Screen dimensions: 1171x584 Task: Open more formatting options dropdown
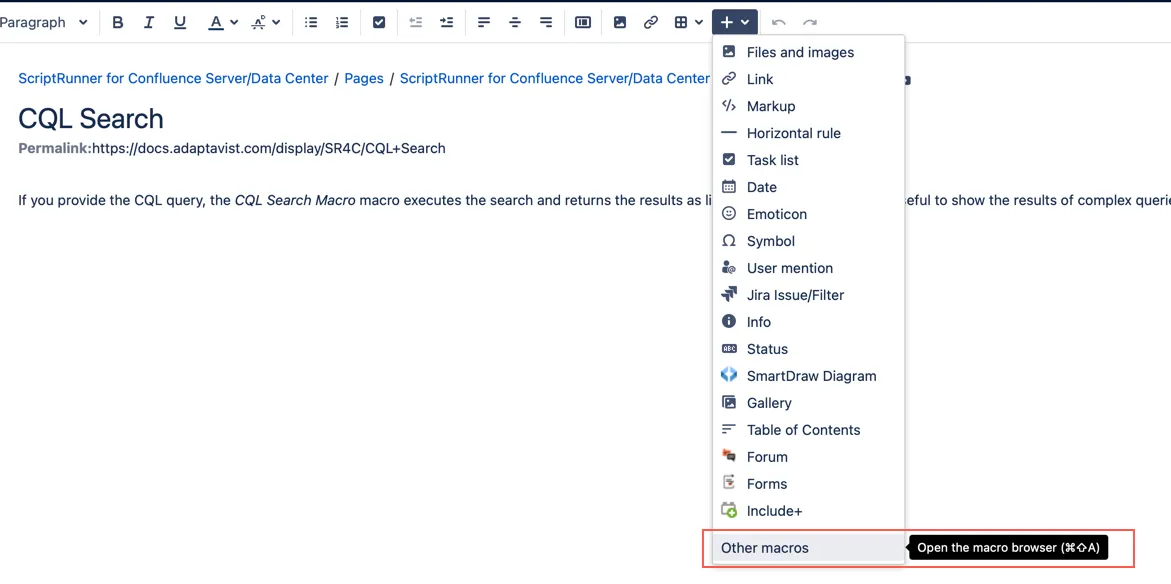[266, 22]
